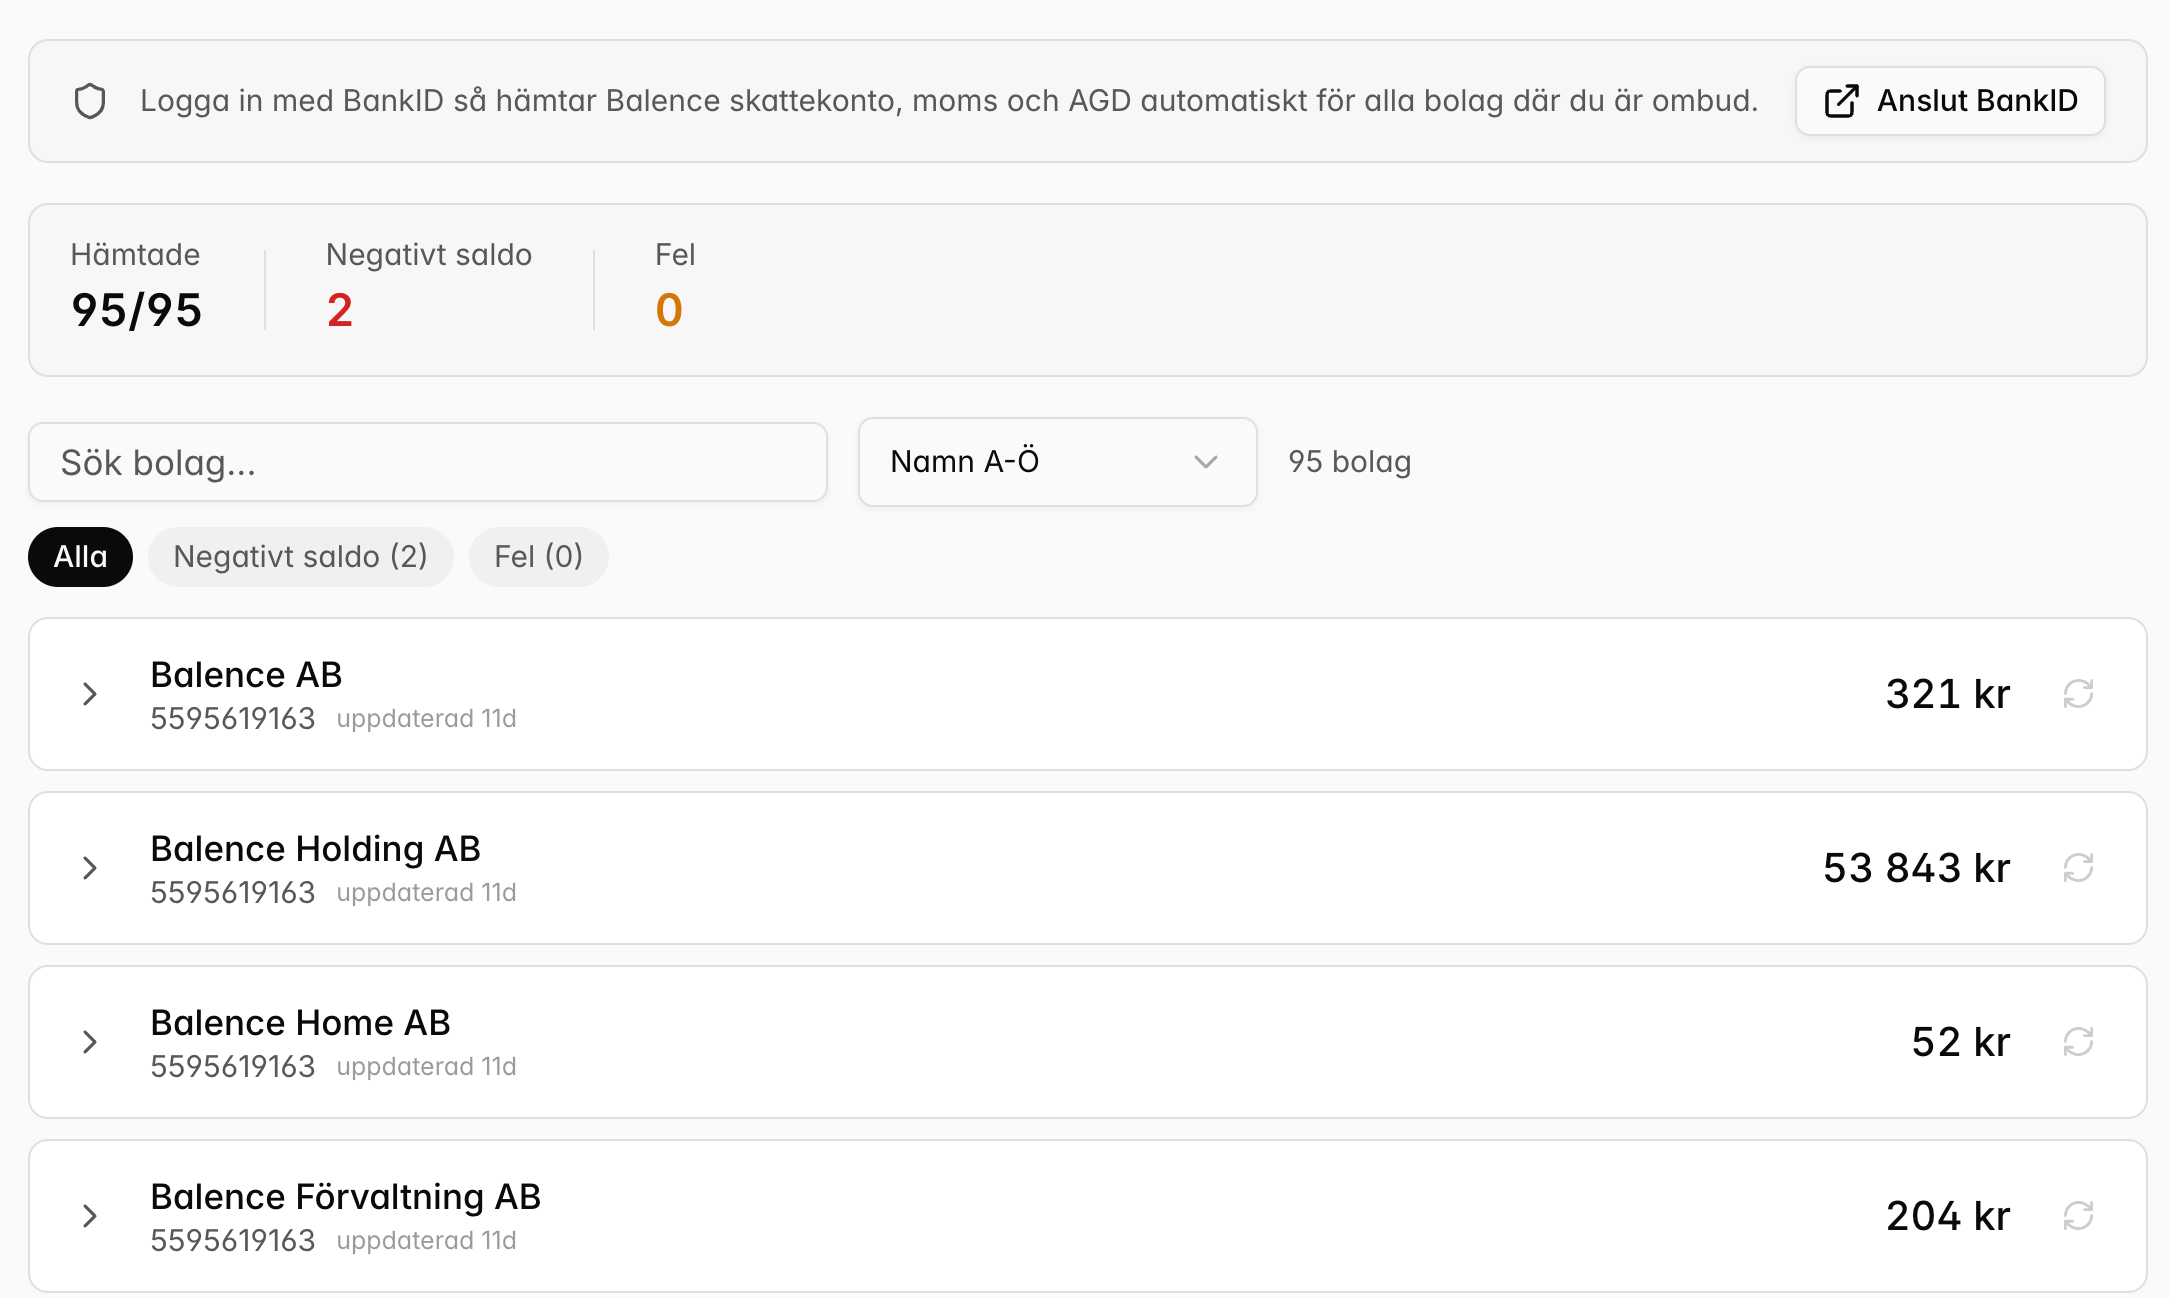The width and height of the screenshot is (2170, 1298).
Task: Click the shield icon in the BankID banner
Action: pos(90,101)
